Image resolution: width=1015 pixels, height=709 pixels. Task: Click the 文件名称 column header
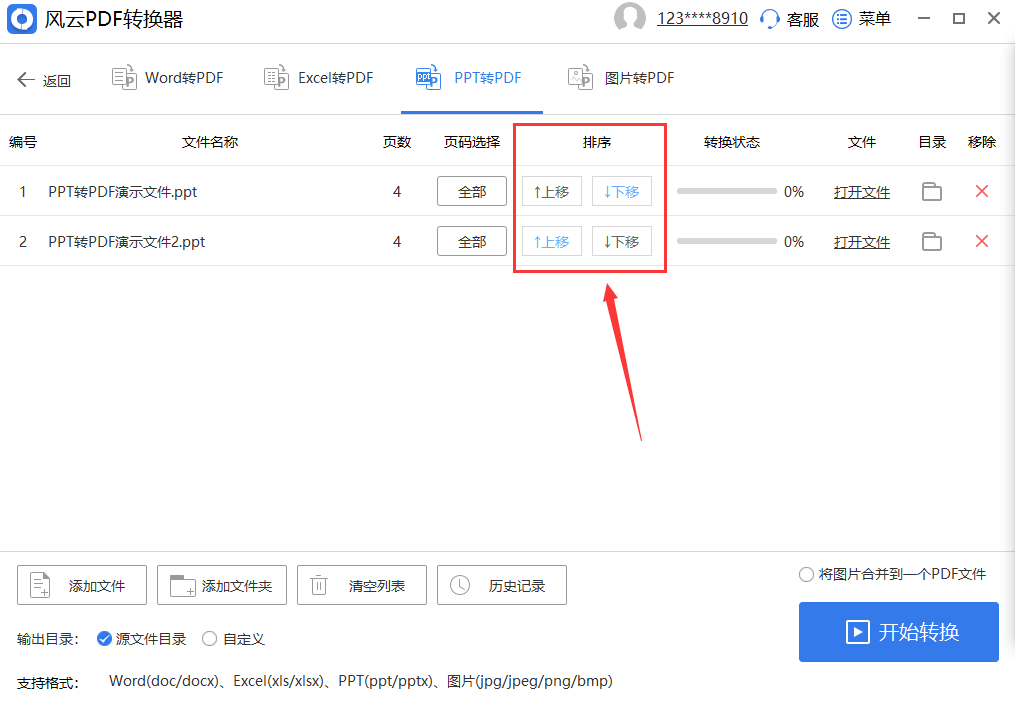[x=210, y=142]
